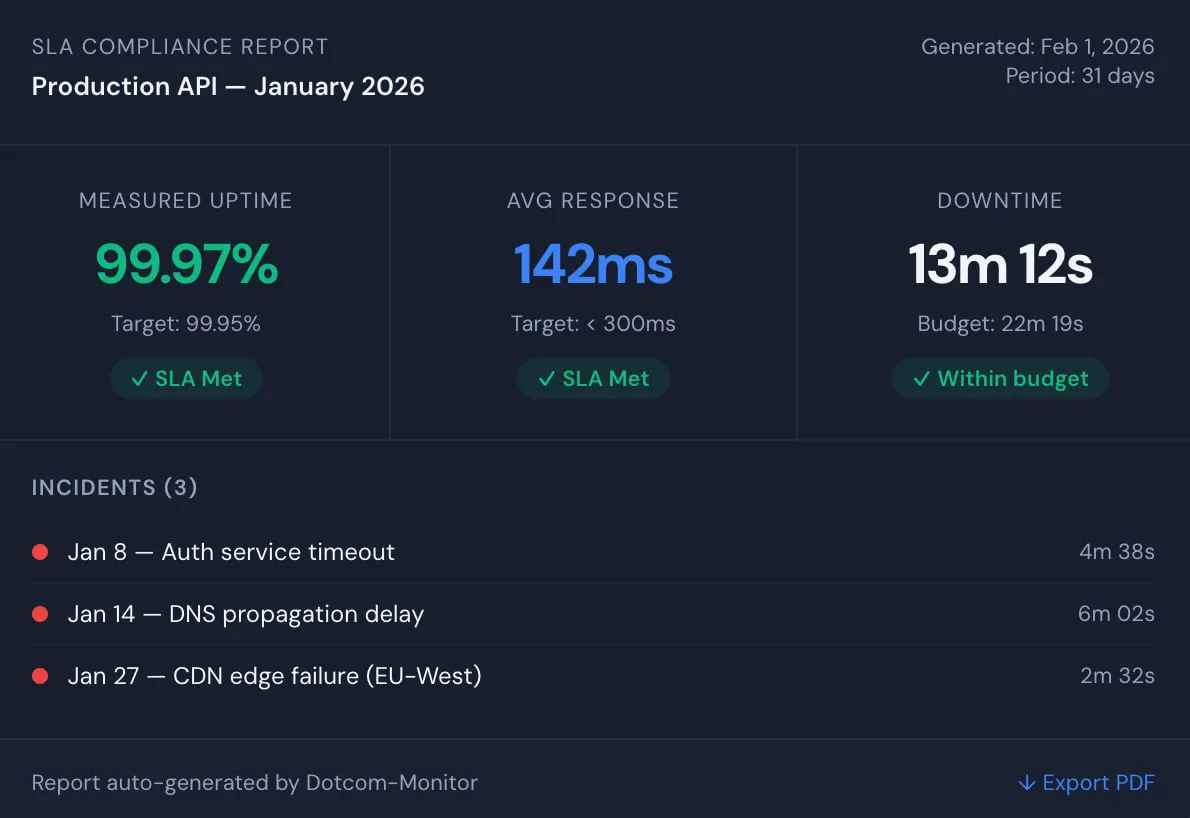
Task: Expand the Incidents (3) section
Action: 114,487
